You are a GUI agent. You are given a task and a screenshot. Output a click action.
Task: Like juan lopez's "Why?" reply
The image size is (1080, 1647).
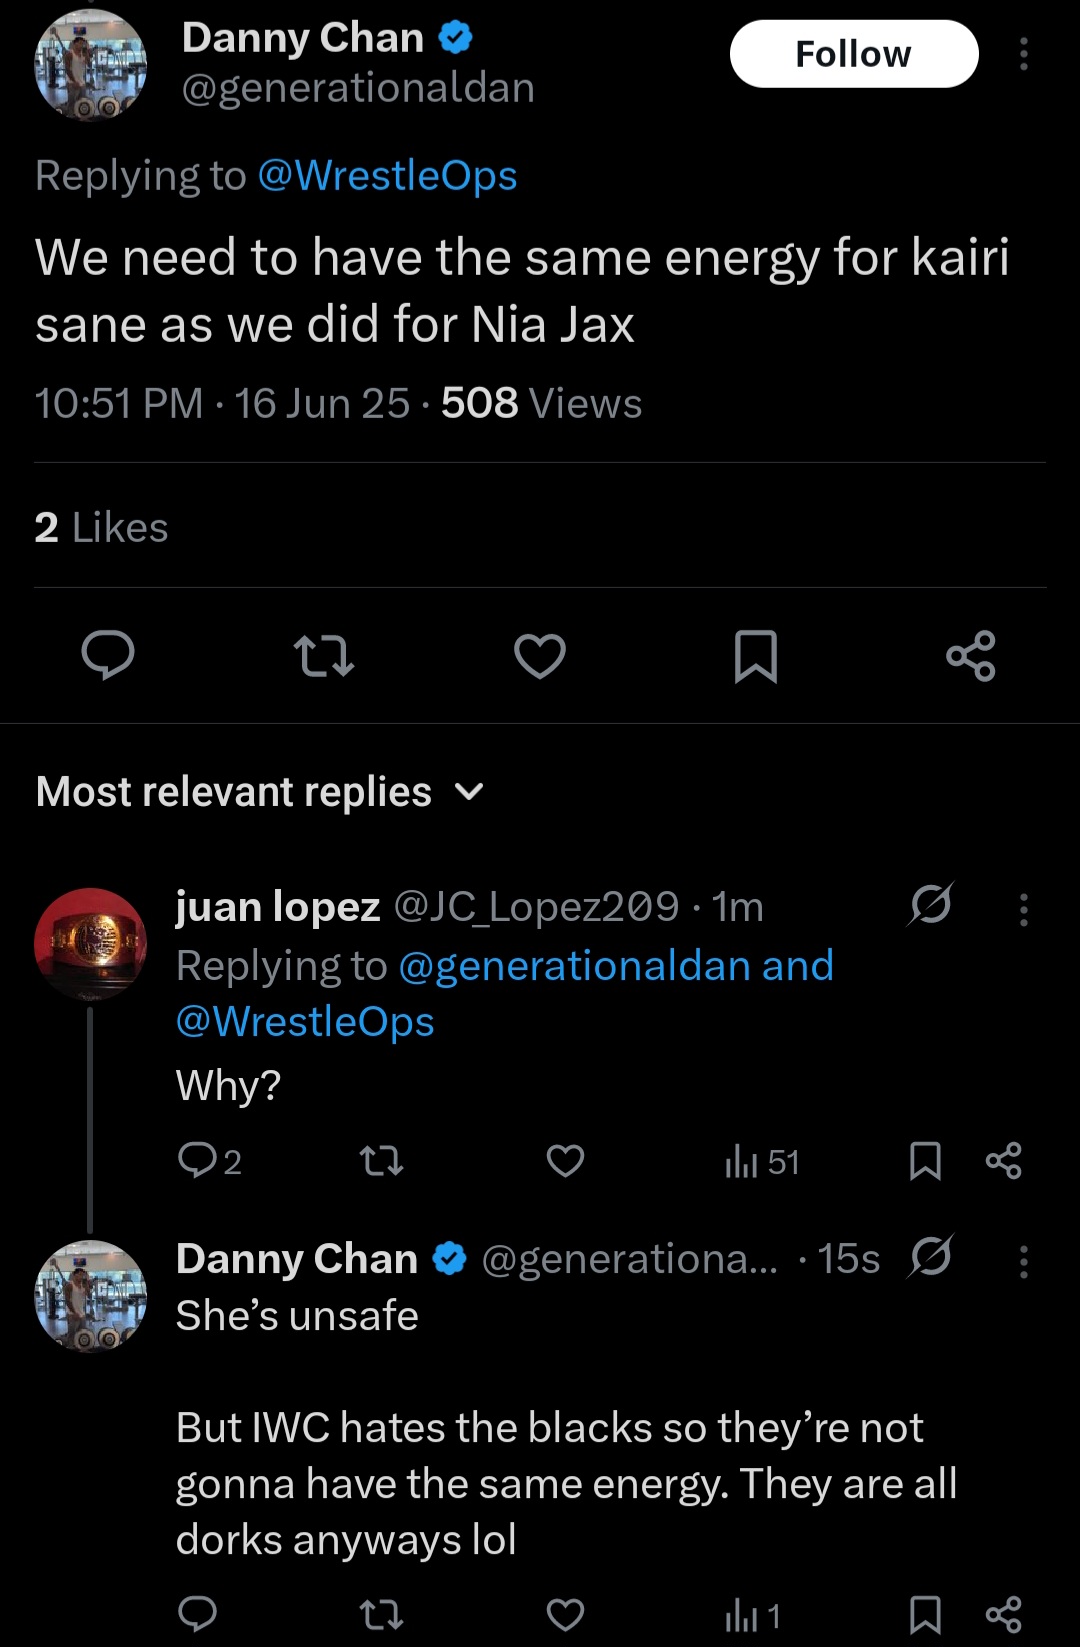(565, 1161)
